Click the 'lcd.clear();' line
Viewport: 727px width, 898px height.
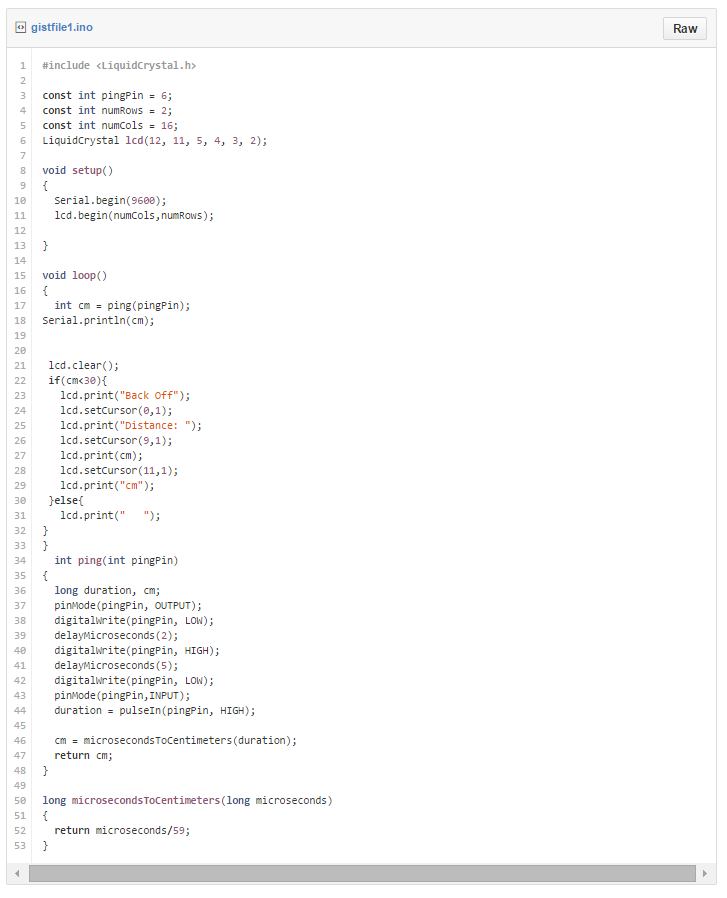click(x=84, y=365)
